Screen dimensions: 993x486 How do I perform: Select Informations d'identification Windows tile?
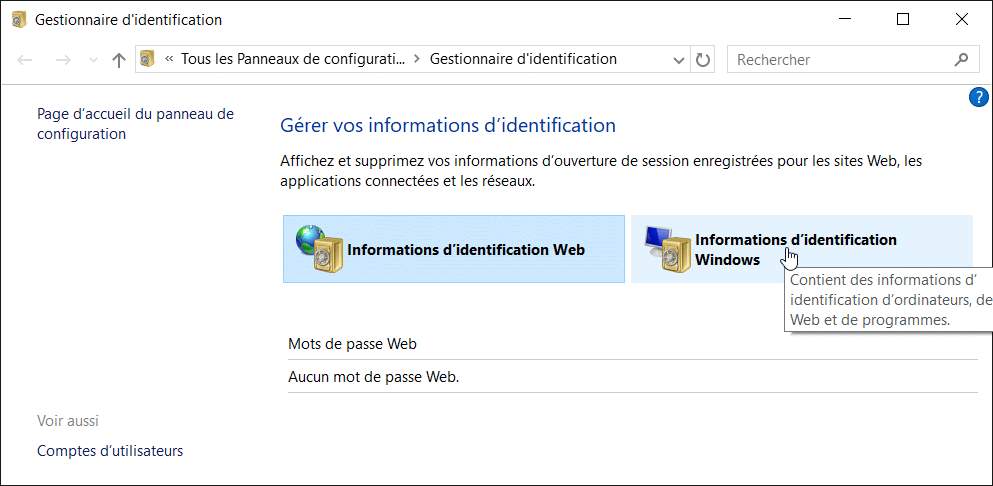(x=801, y=249)
